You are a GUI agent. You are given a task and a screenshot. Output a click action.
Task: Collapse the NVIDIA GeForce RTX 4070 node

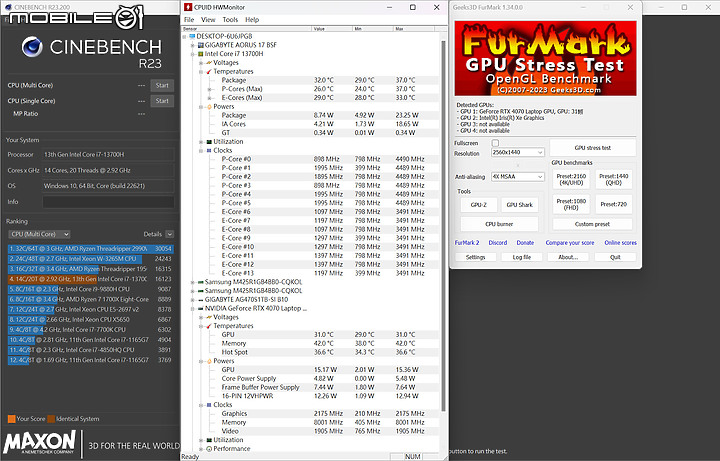point(193,309)
